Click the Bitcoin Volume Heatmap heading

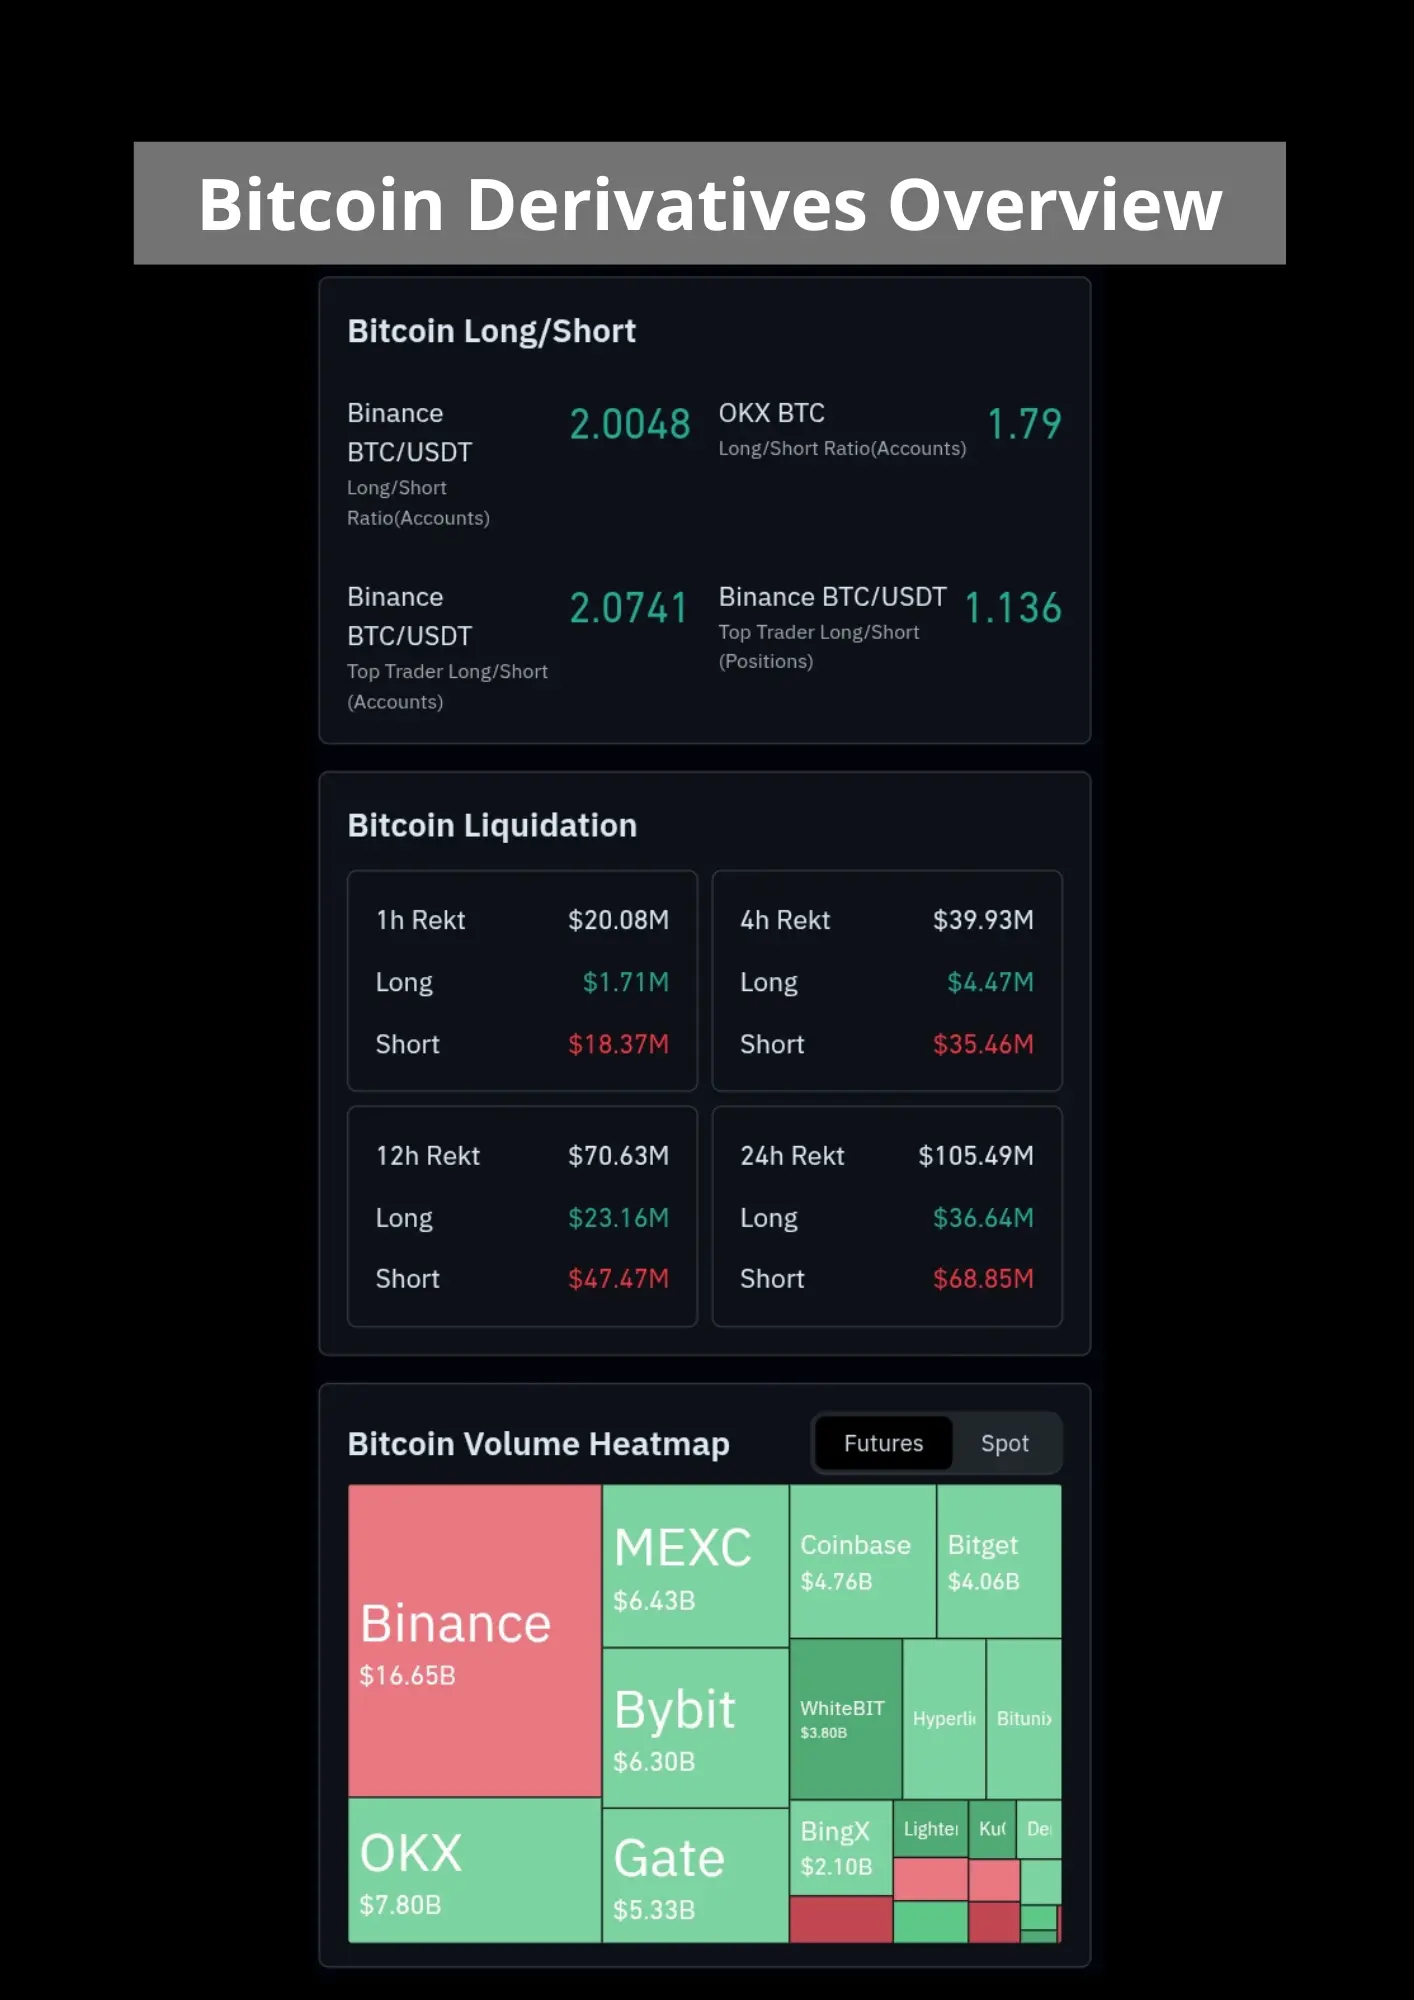point(538,1444)
